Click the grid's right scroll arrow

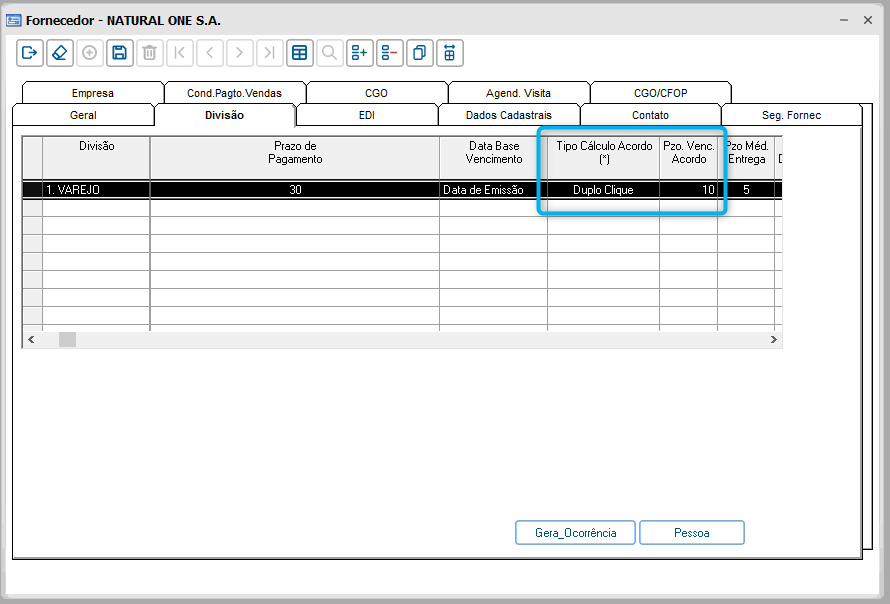click(774, 339)
